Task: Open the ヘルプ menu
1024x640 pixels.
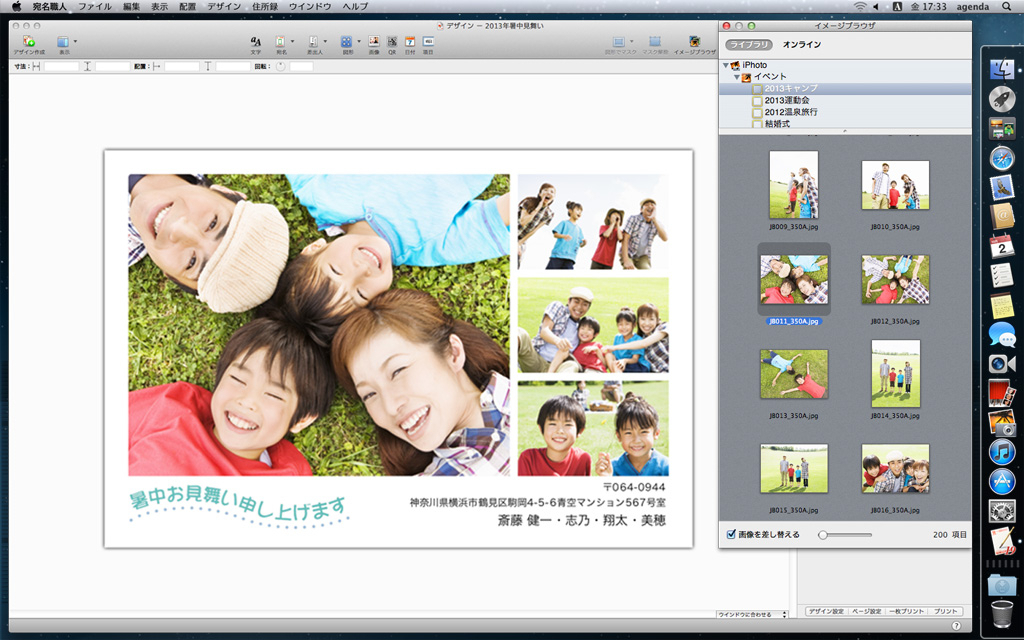Action: pyautogui.click(x=355, y=7)
